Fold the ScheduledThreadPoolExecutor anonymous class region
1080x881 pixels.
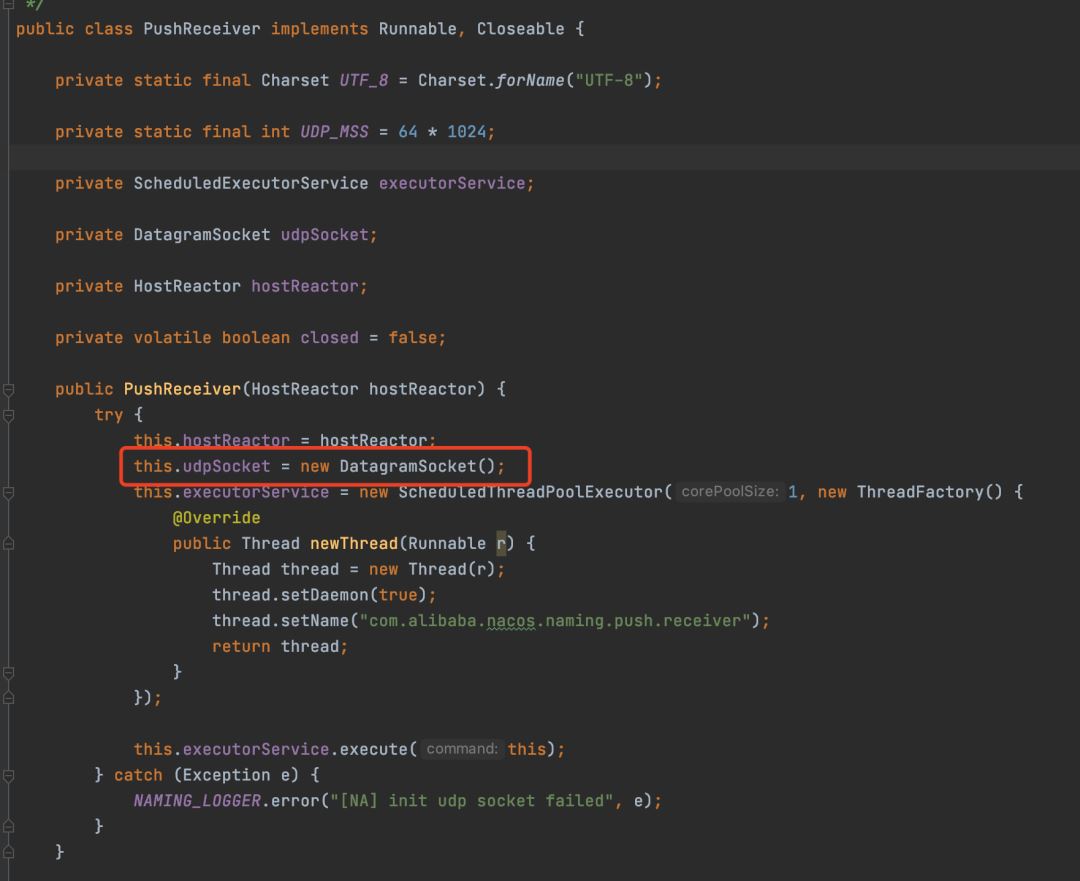pyautogui.click(x=8, y=493)
